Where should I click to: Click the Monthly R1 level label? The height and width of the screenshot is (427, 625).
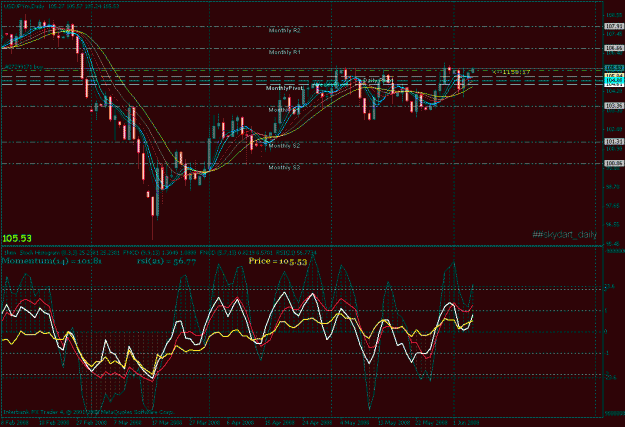pyautogui.click(x=285, y=52)
